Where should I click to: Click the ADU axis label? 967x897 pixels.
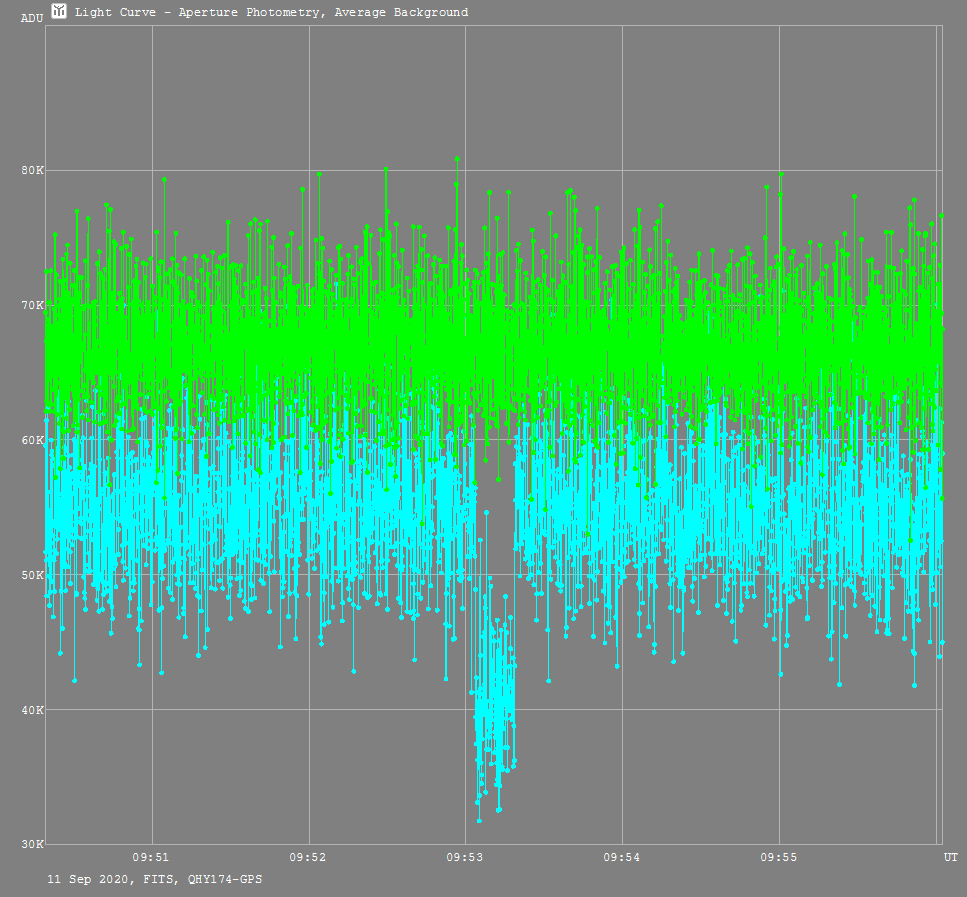pos(32,19)
